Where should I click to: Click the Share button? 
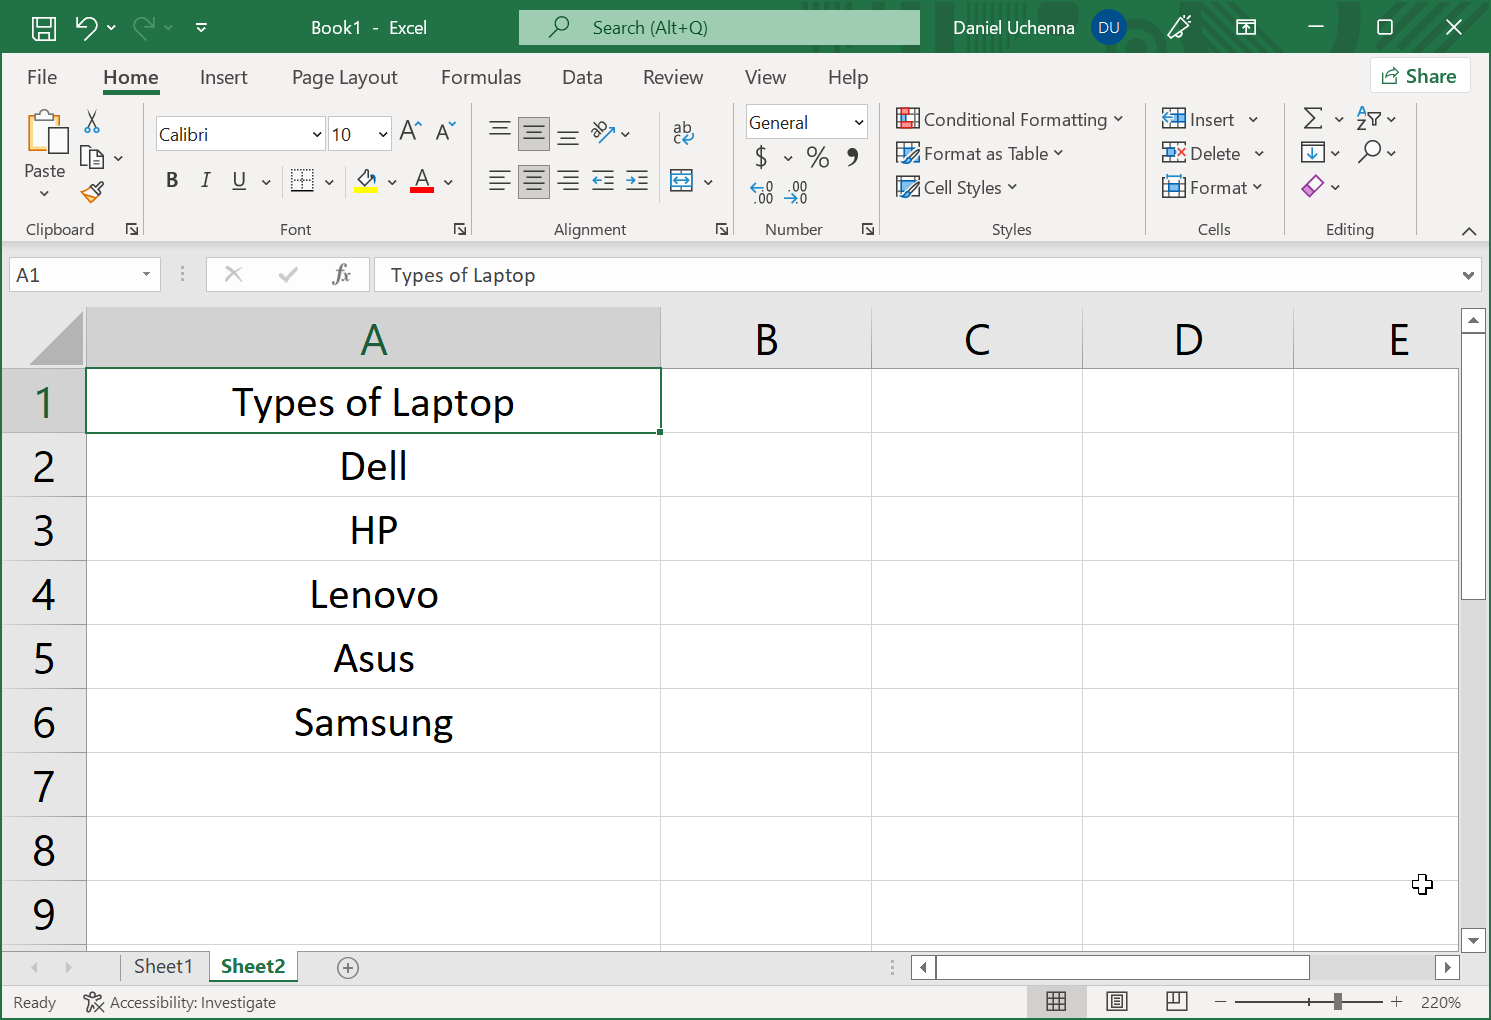pyautogui.click(x=1419, y=76)
